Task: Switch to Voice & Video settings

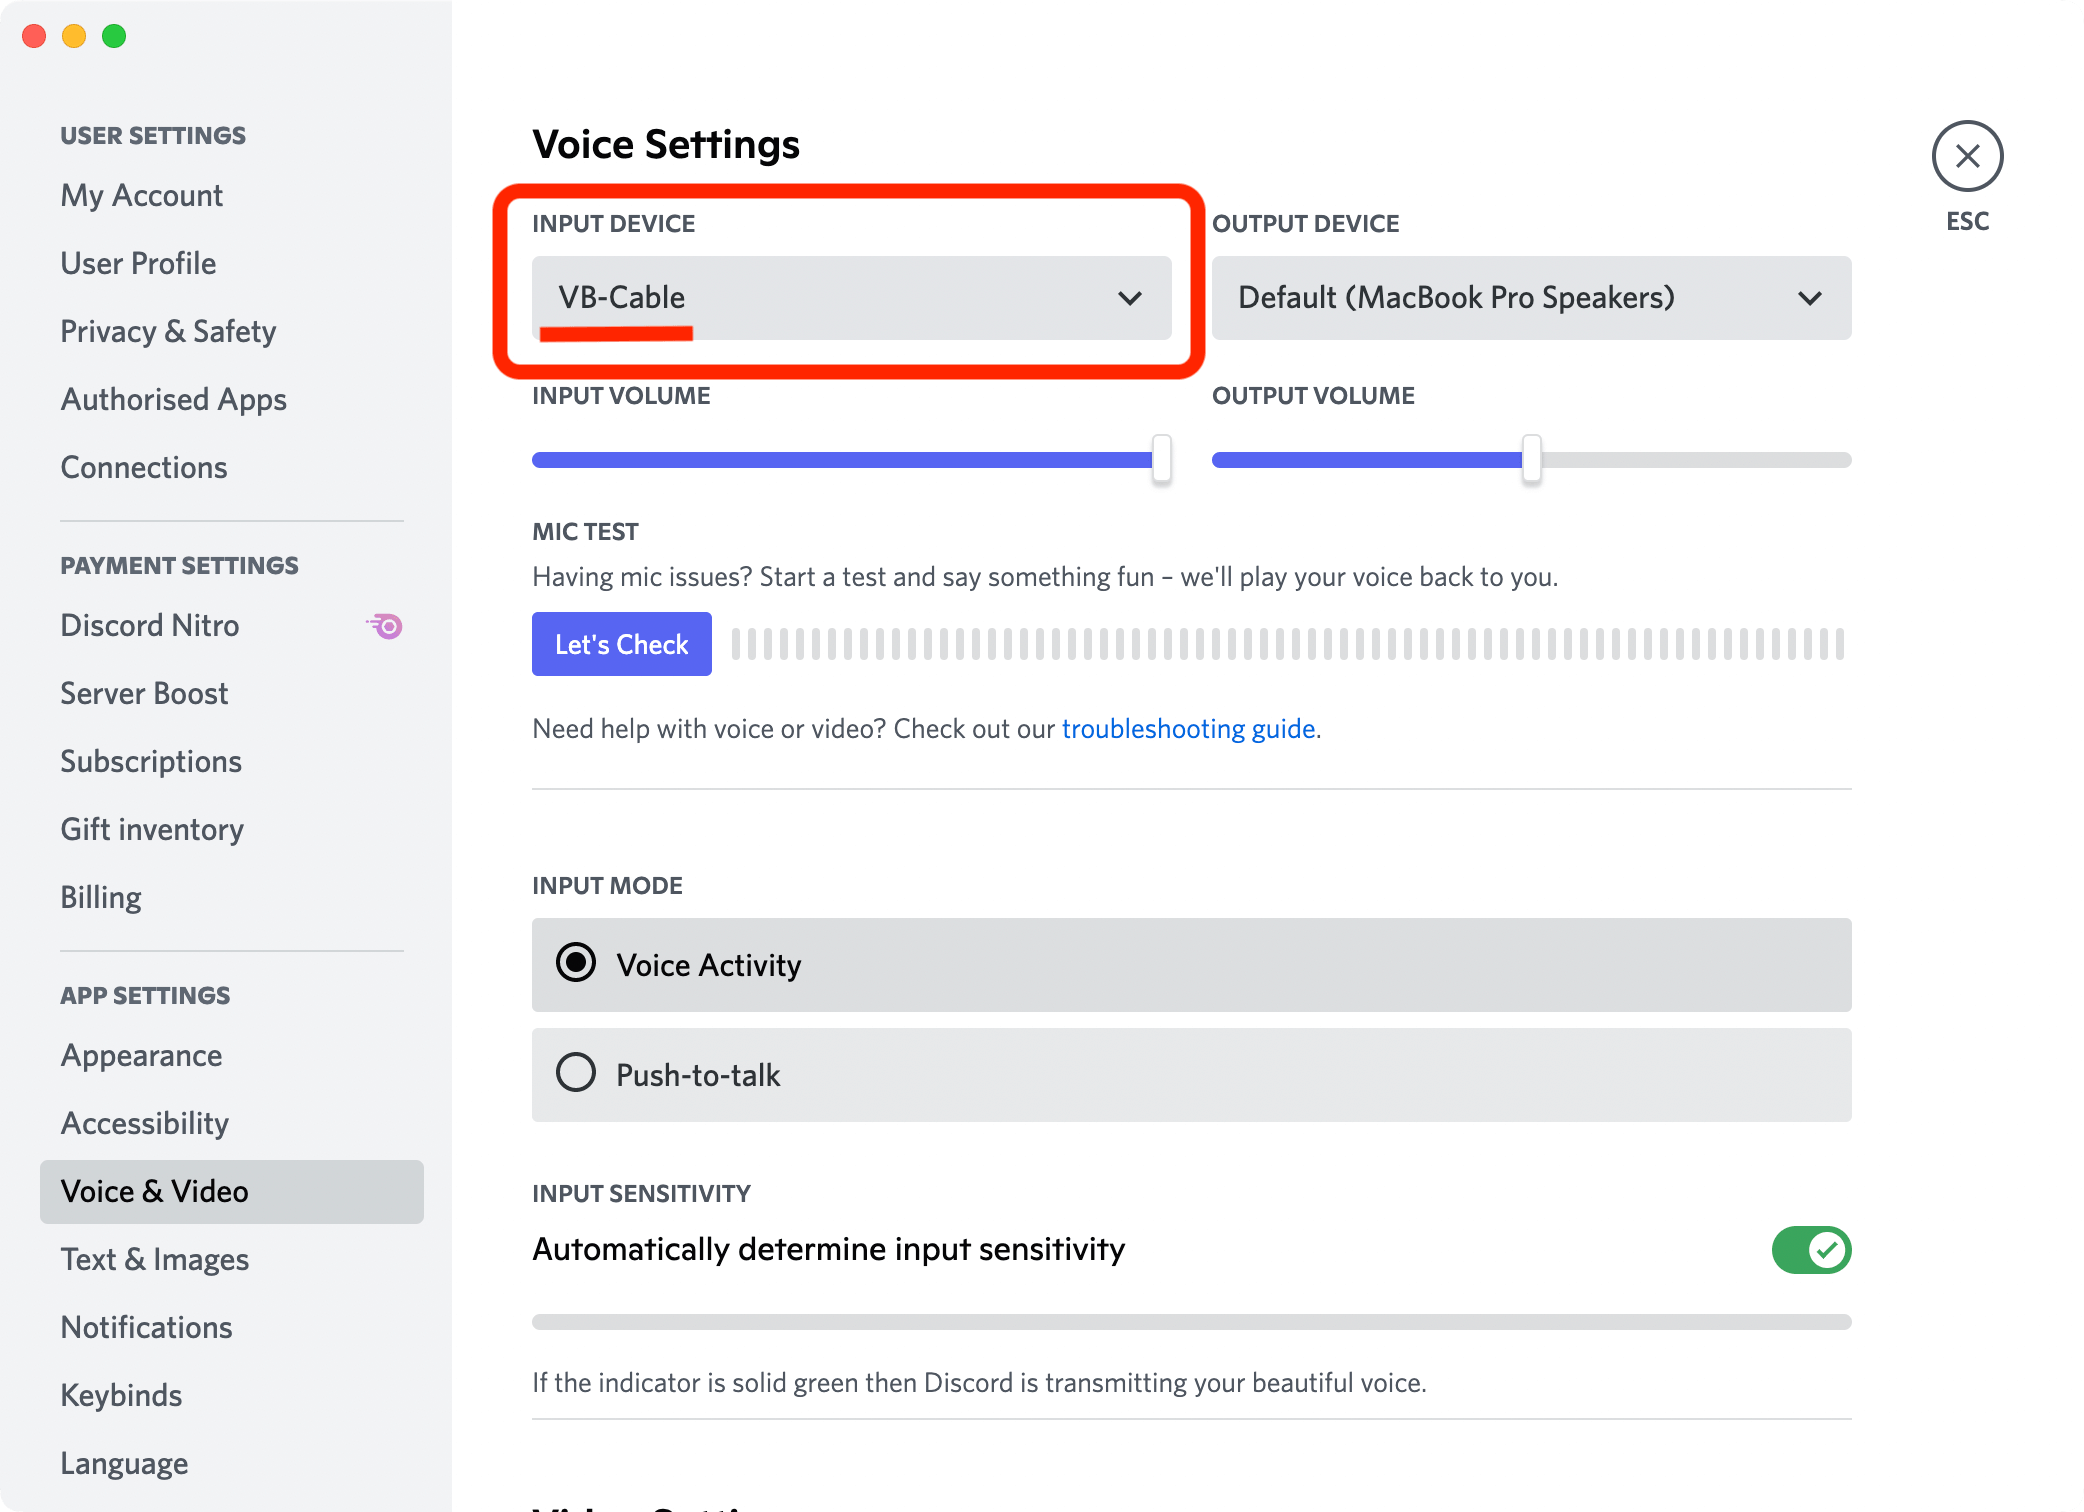Action: [x=155, y=1191]
